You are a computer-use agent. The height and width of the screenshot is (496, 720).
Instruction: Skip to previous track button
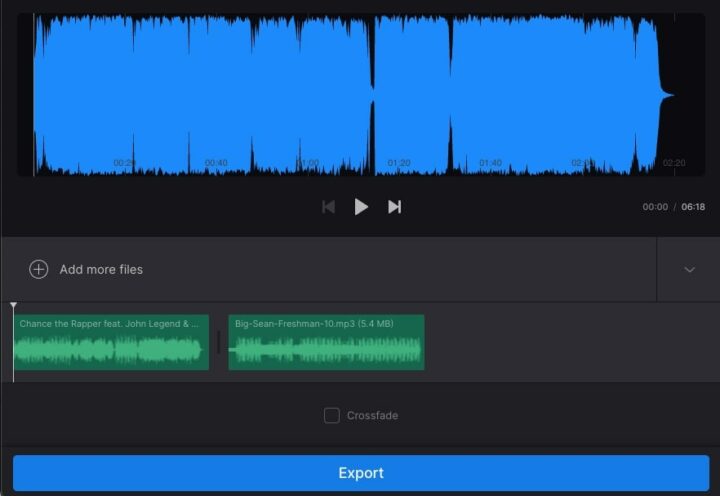coord(328,207)
